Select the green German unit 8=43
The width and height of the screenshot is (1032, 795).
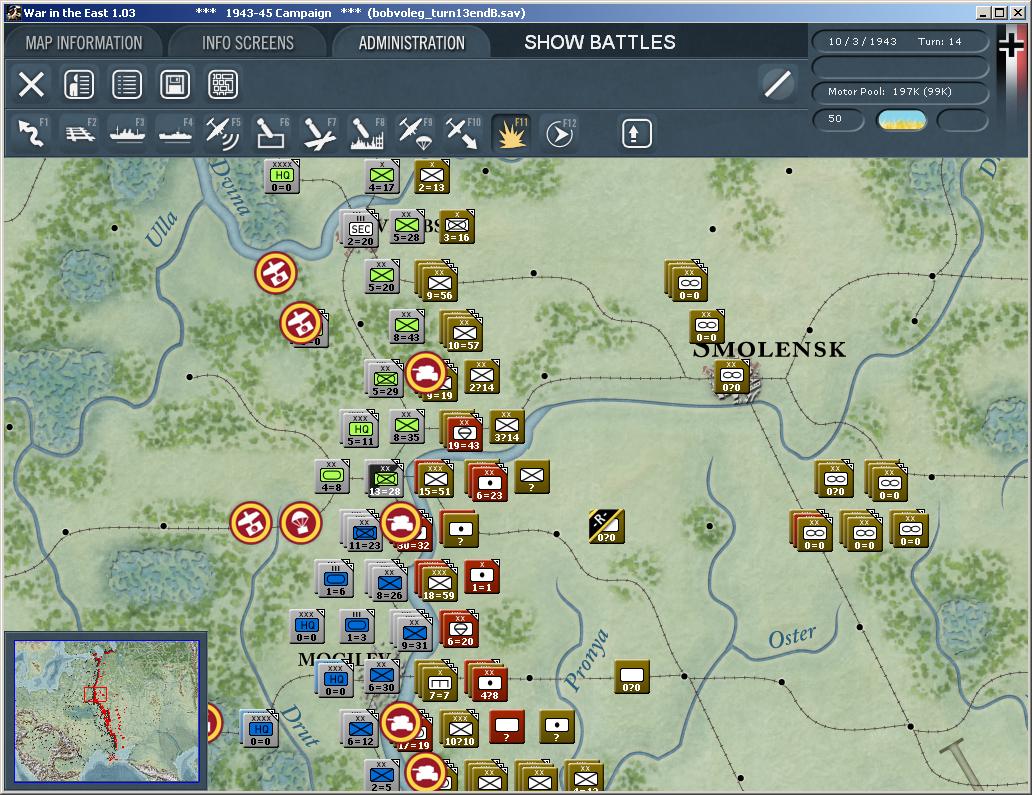click(407, 327)
